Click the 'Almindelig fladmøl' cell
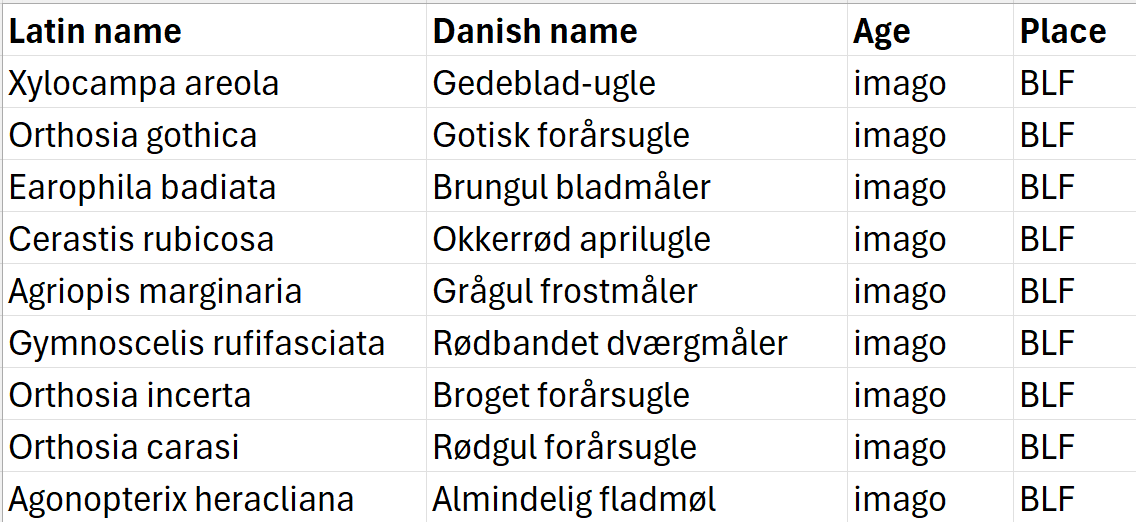Viewport: 1136px width, 522px height. [x=574, y=499]
